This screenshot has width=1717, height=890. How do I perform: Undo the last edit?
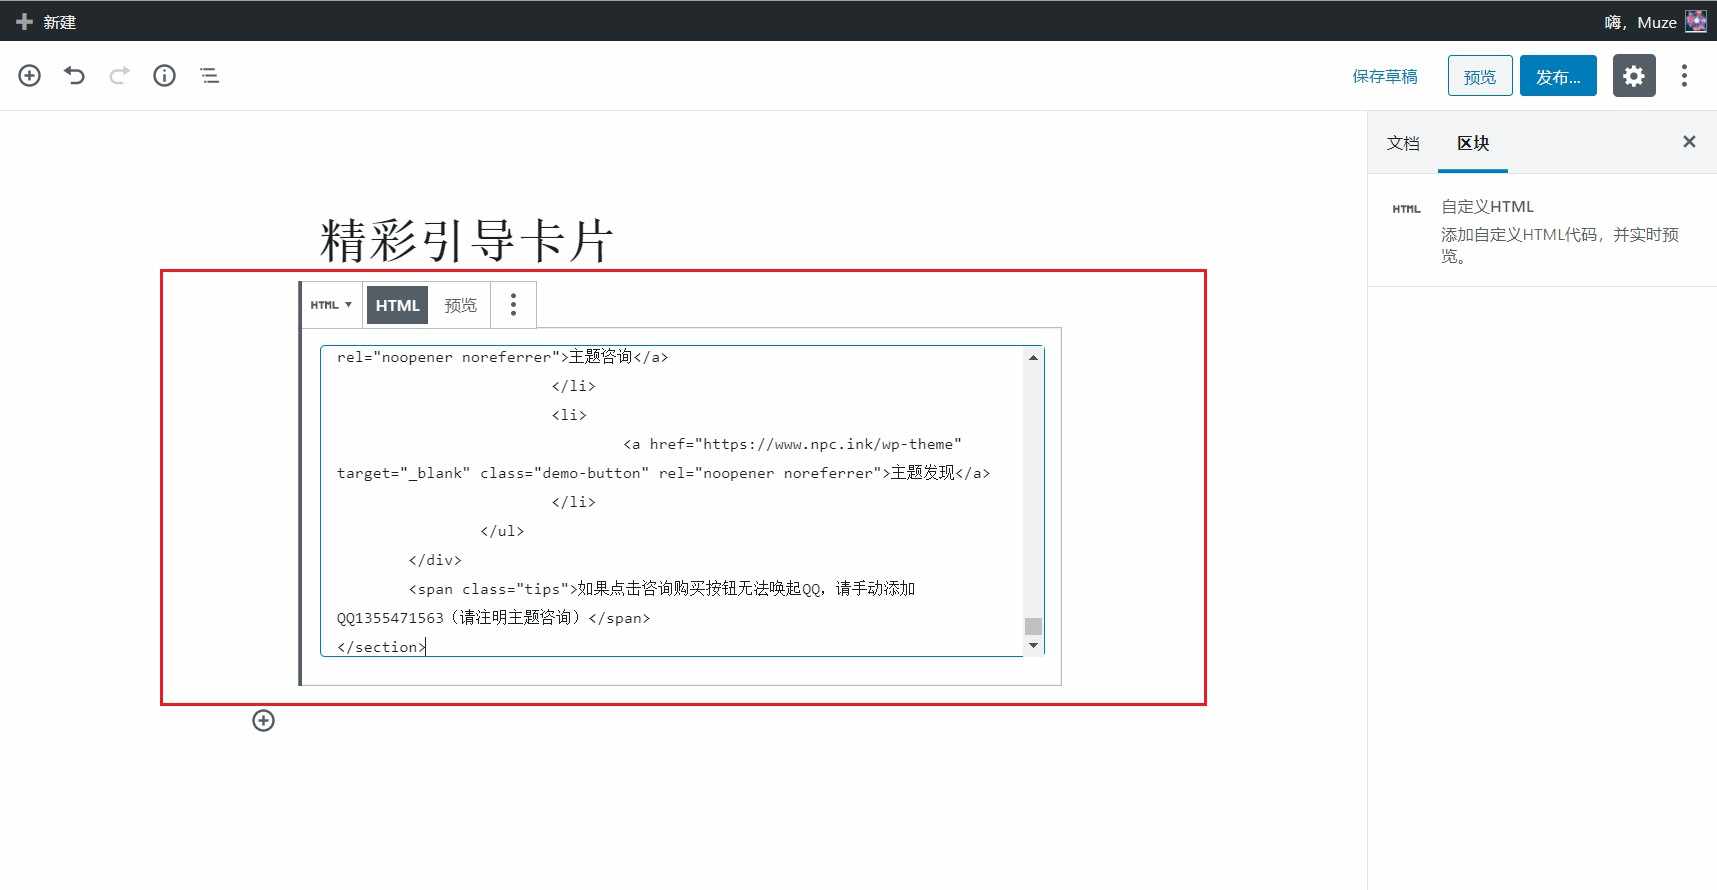tap(75, 76)
